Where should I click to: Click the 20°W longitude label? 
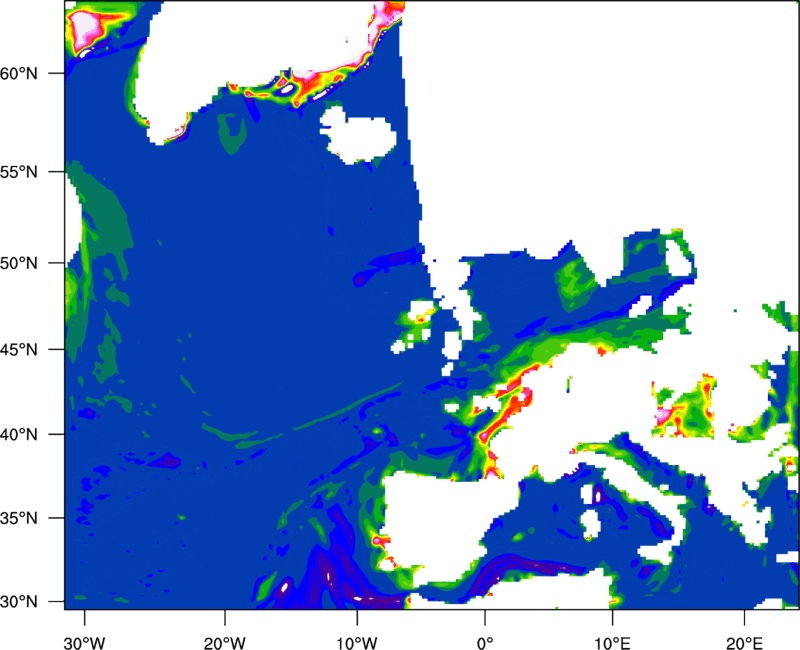click(x=225, y=643)
